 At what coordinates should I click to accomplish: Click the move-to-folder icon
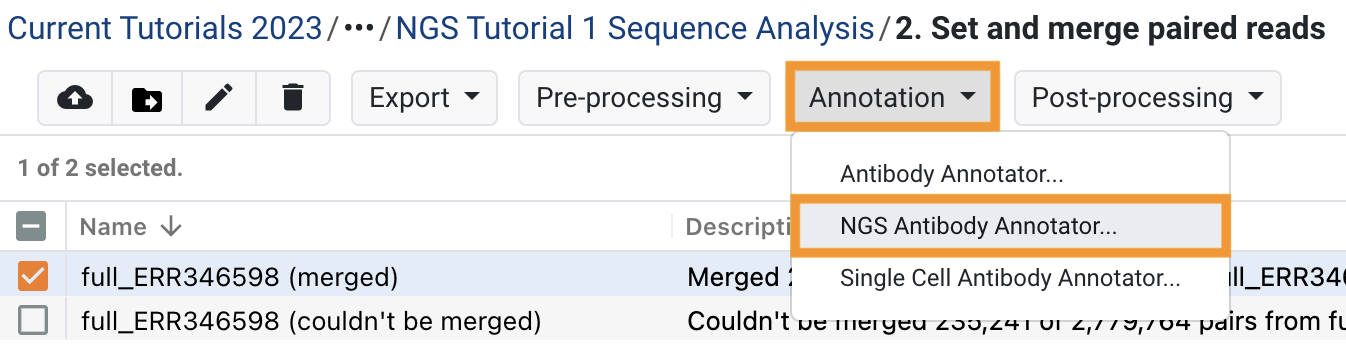click(x=147, y=97)
